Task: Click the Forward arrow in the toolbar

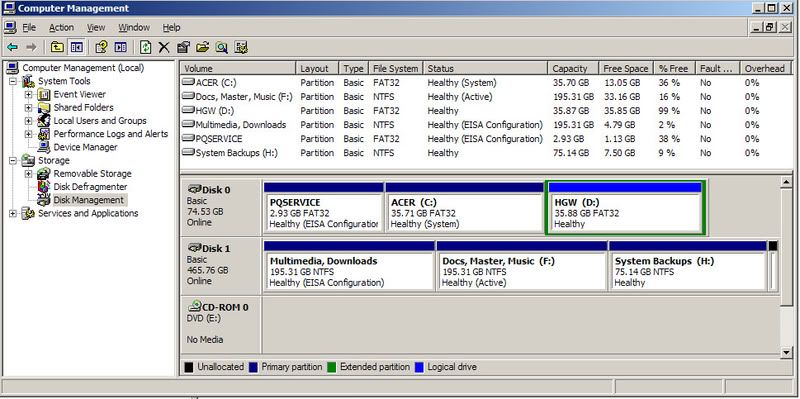Action: 31,47
